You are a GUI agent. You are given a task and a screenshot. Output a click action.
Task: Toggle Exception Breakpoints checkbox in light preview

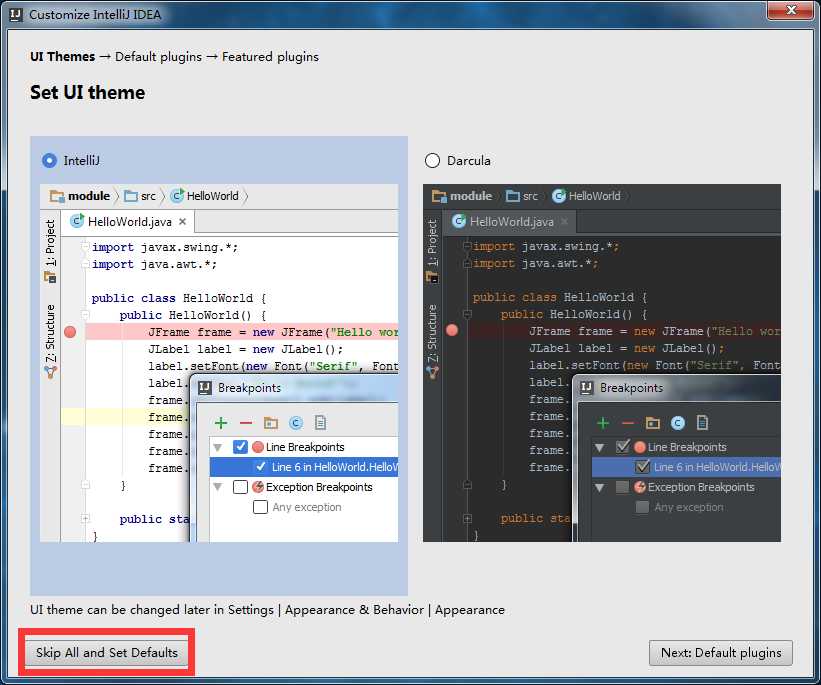[240, 487]
